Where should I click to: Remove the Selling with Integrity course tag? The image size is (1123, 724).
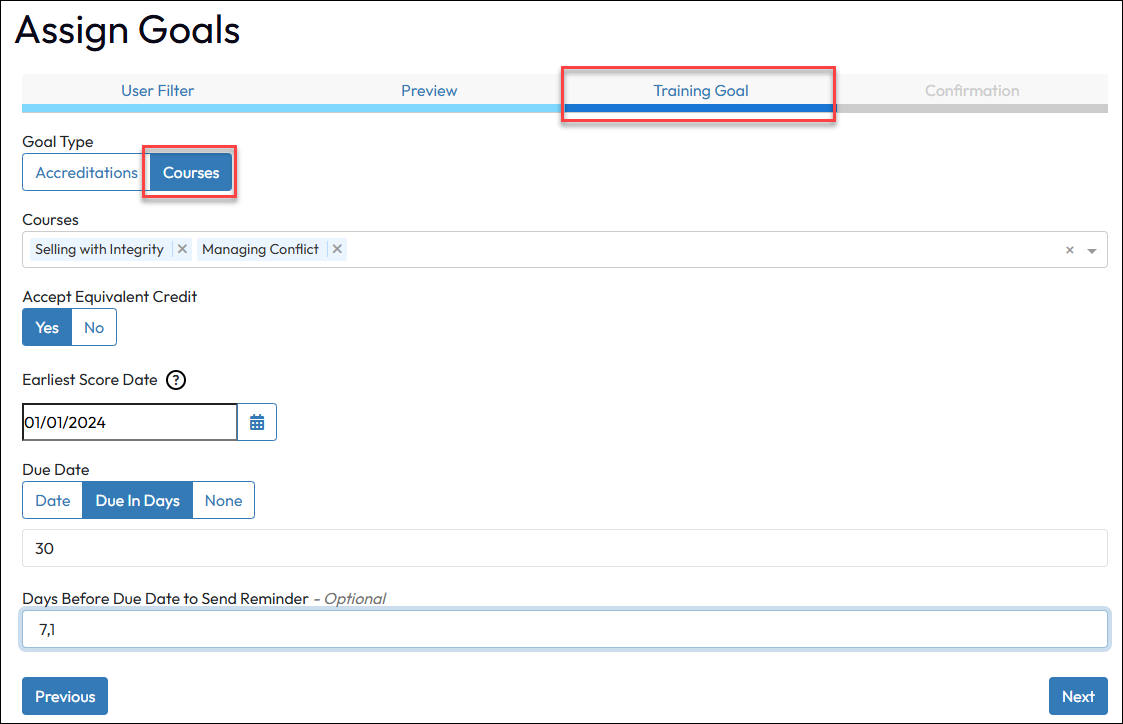[x=182, y=249]
